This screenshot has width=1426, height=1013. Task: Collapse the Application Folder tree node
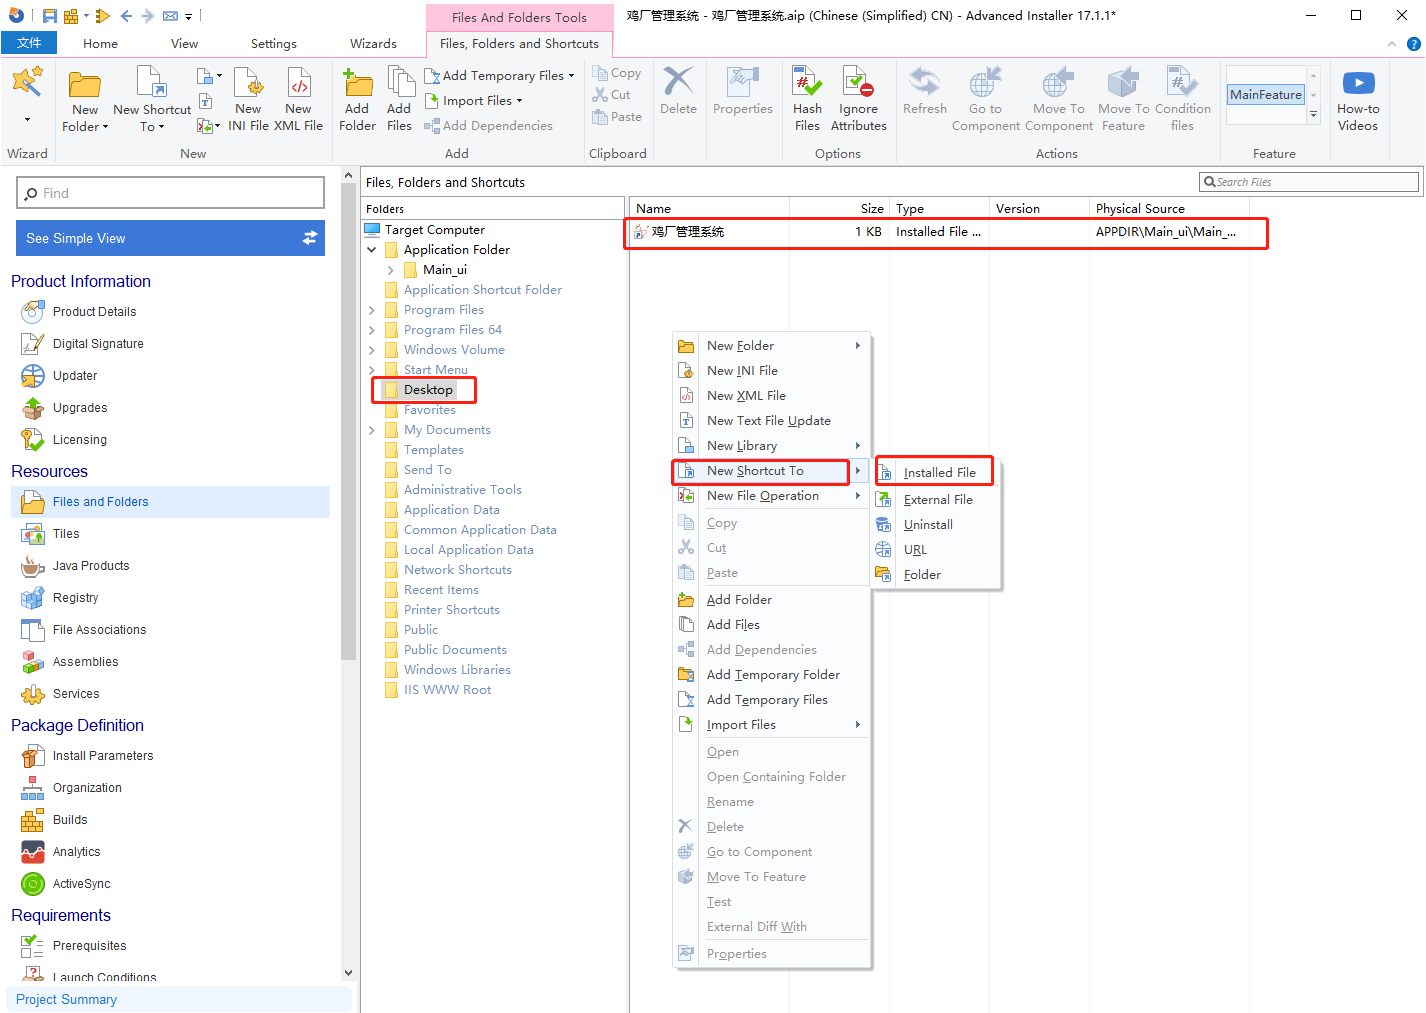pos(372,250)
